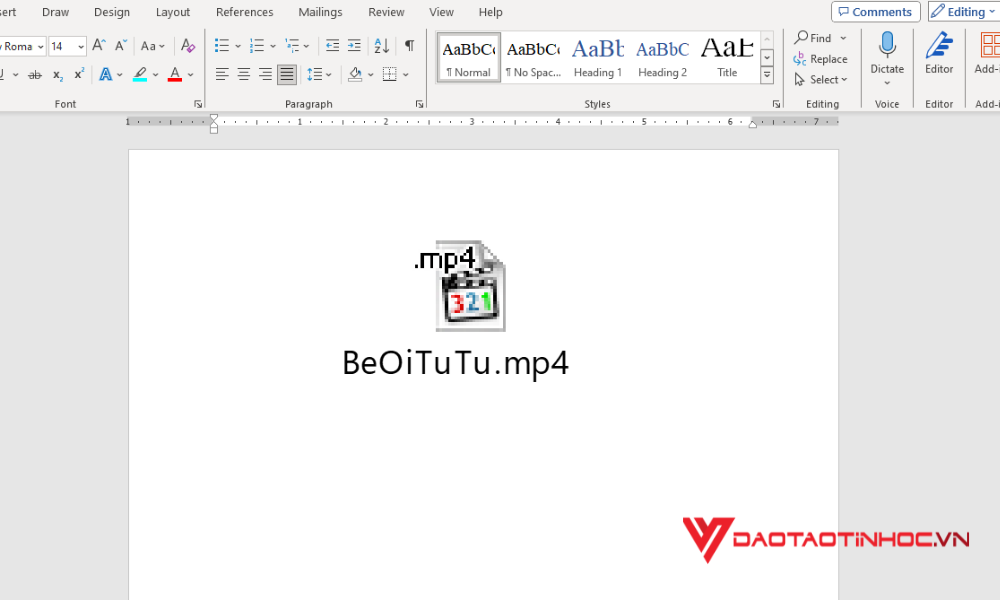Apply borders to paragraph
This screenshot has width=1000, height=600.
(x=390, y=75)
